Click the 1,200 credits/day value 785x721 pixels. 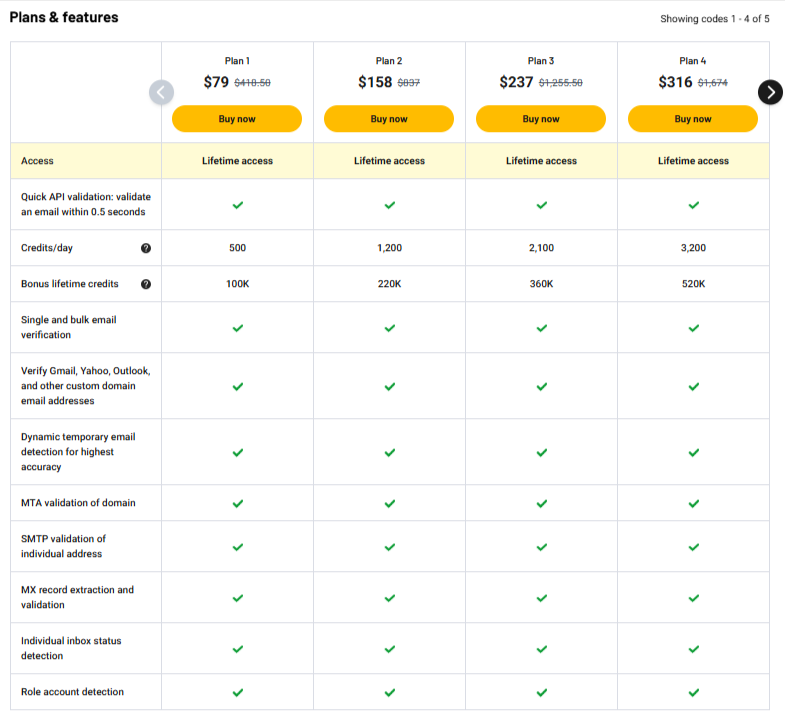click(389, 248)
